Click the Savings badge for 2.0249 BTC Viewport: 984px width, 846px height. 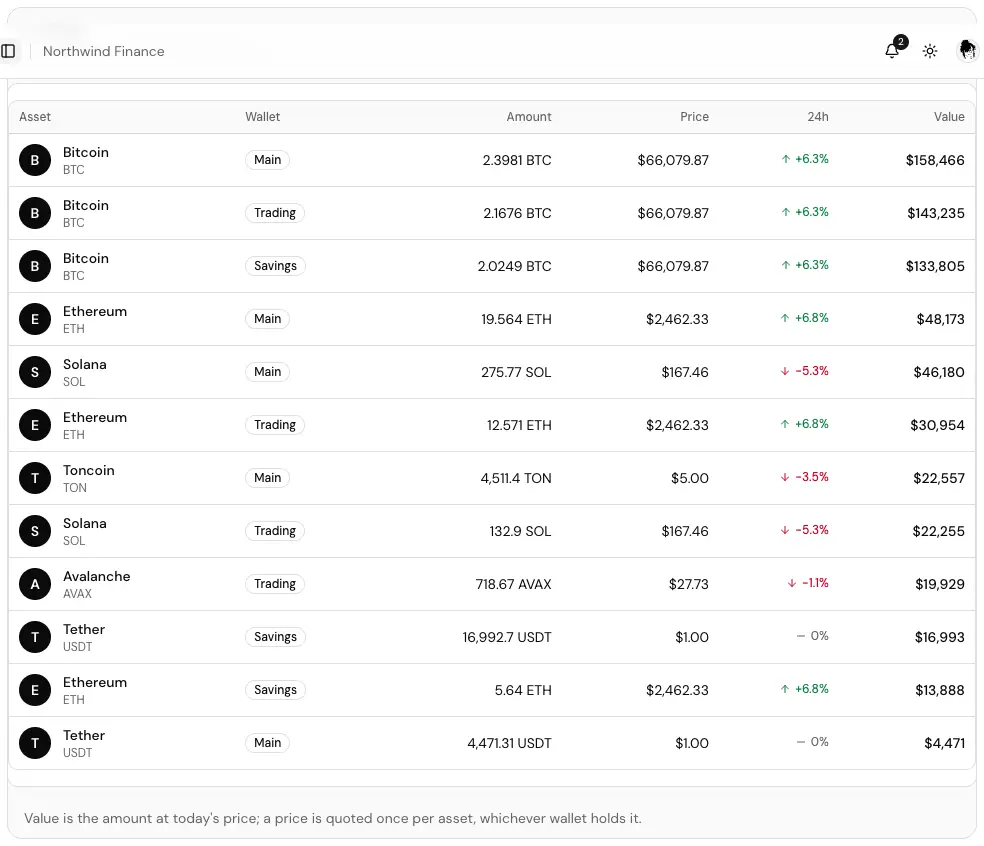pyautogui.click(x=275, y=266)
